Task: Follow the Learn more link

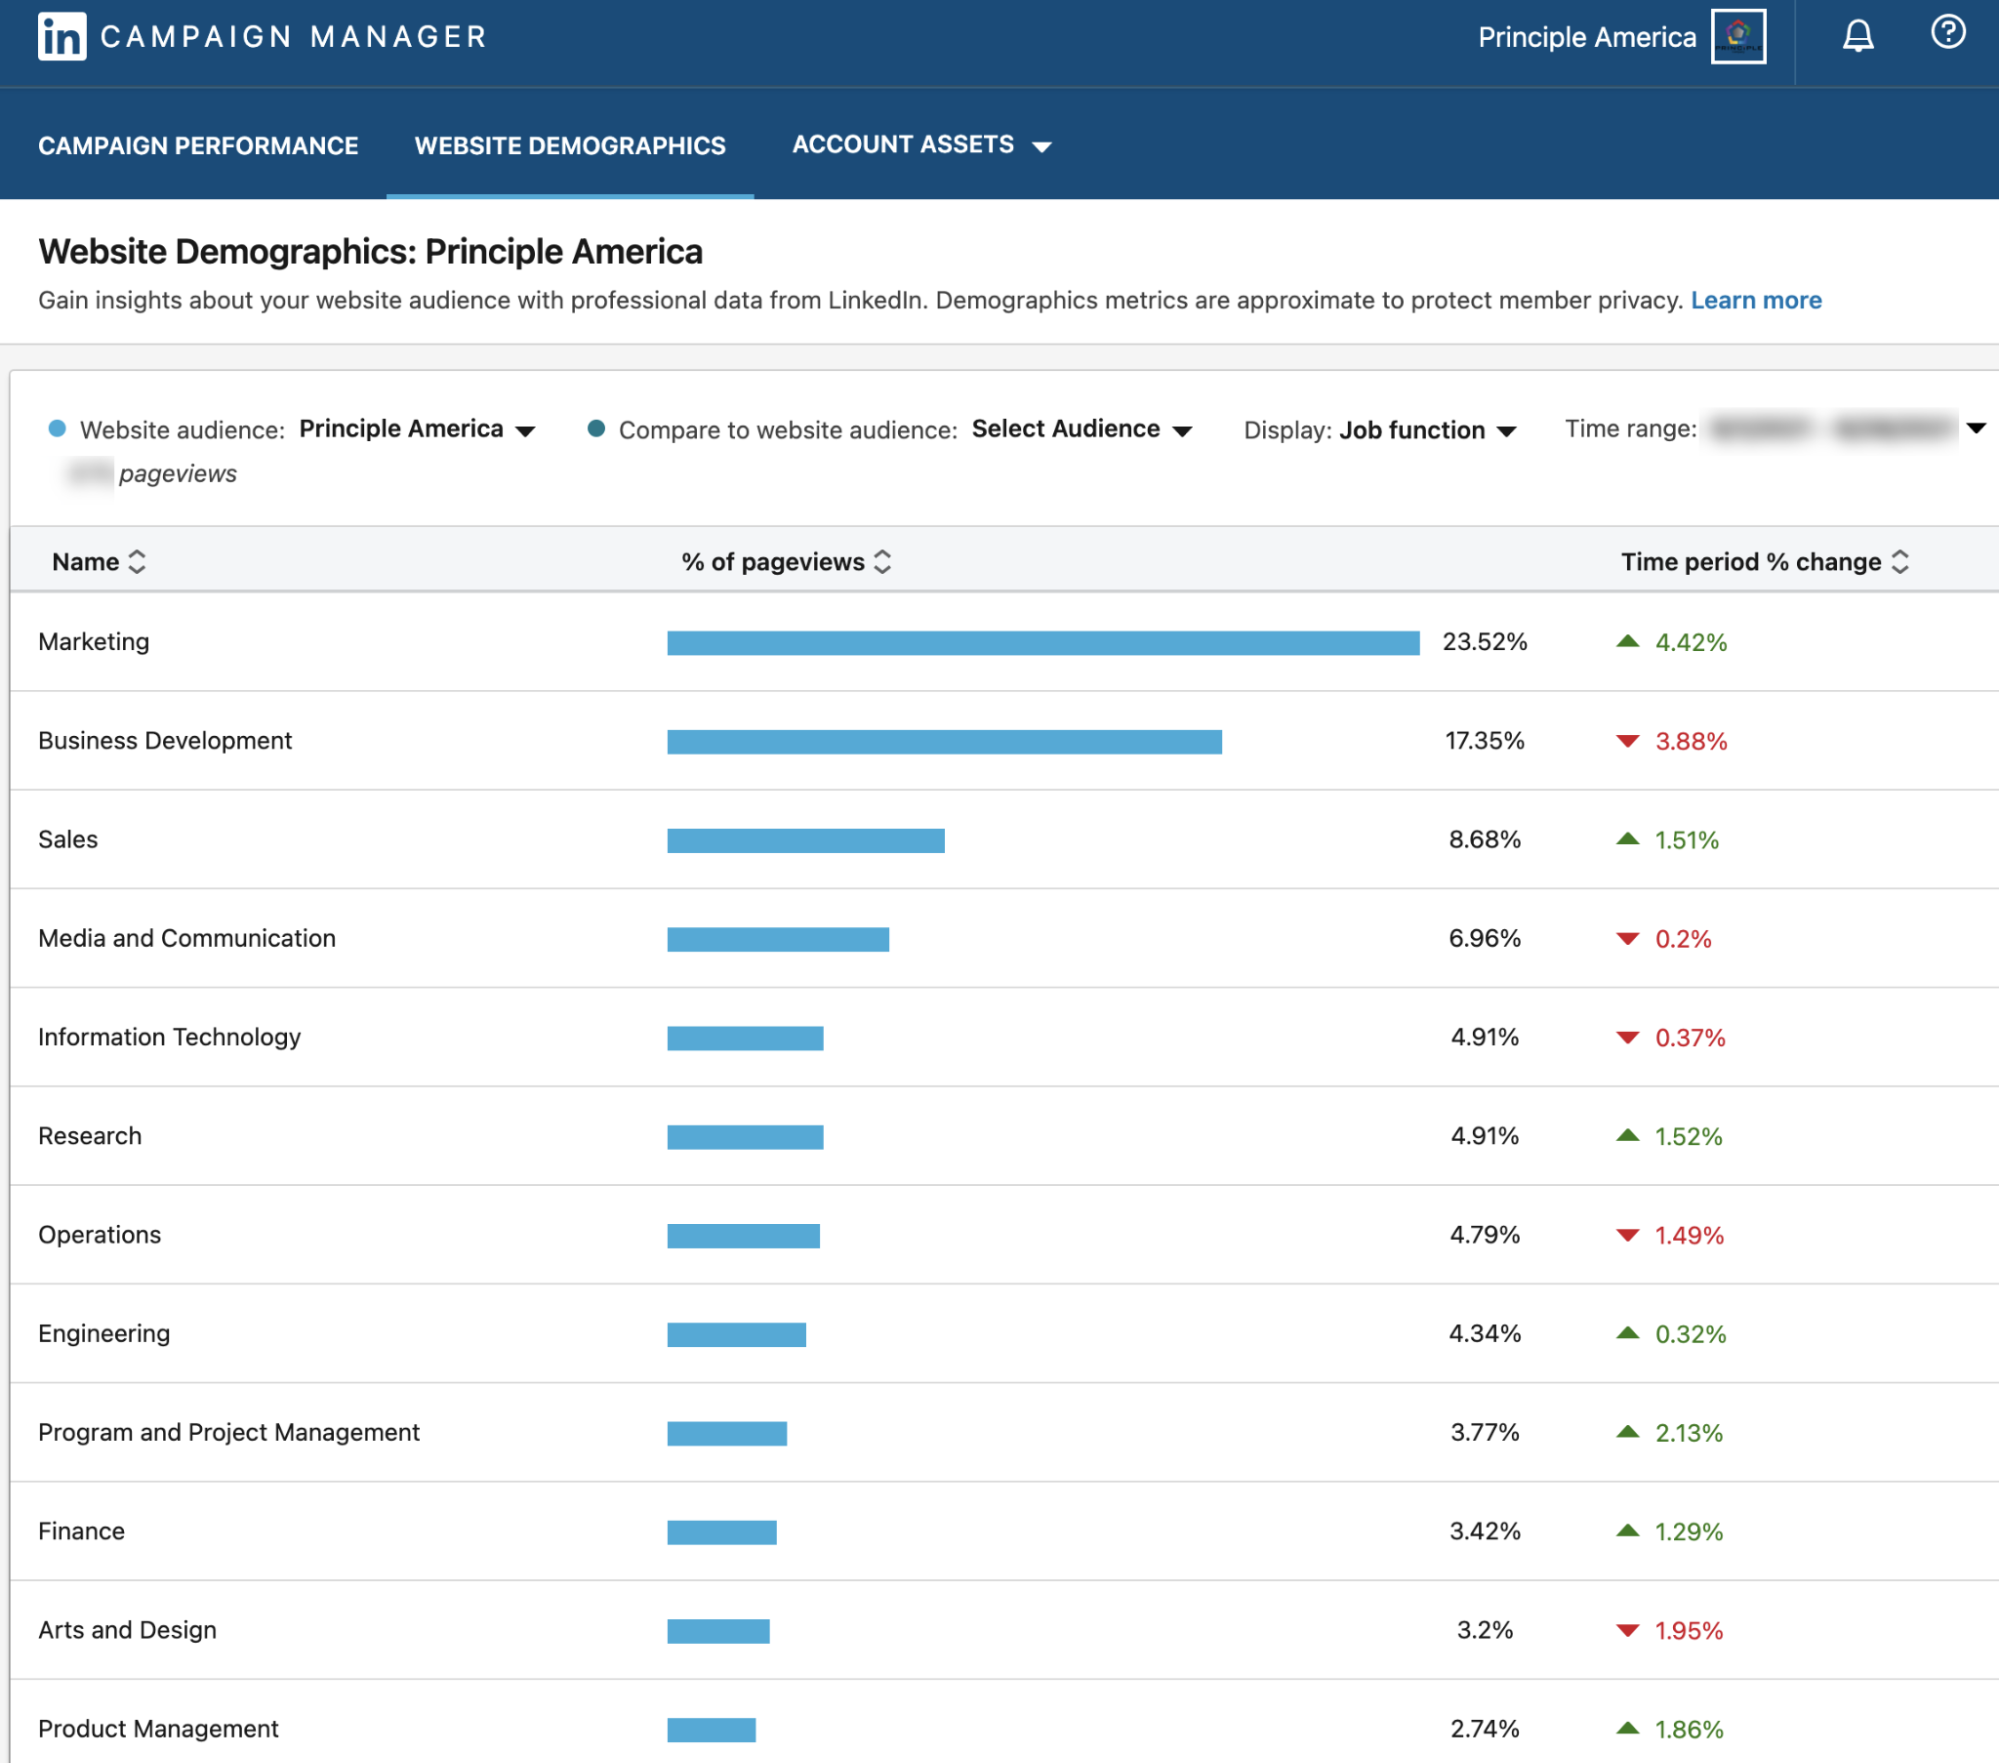Action: (1755, 300)
